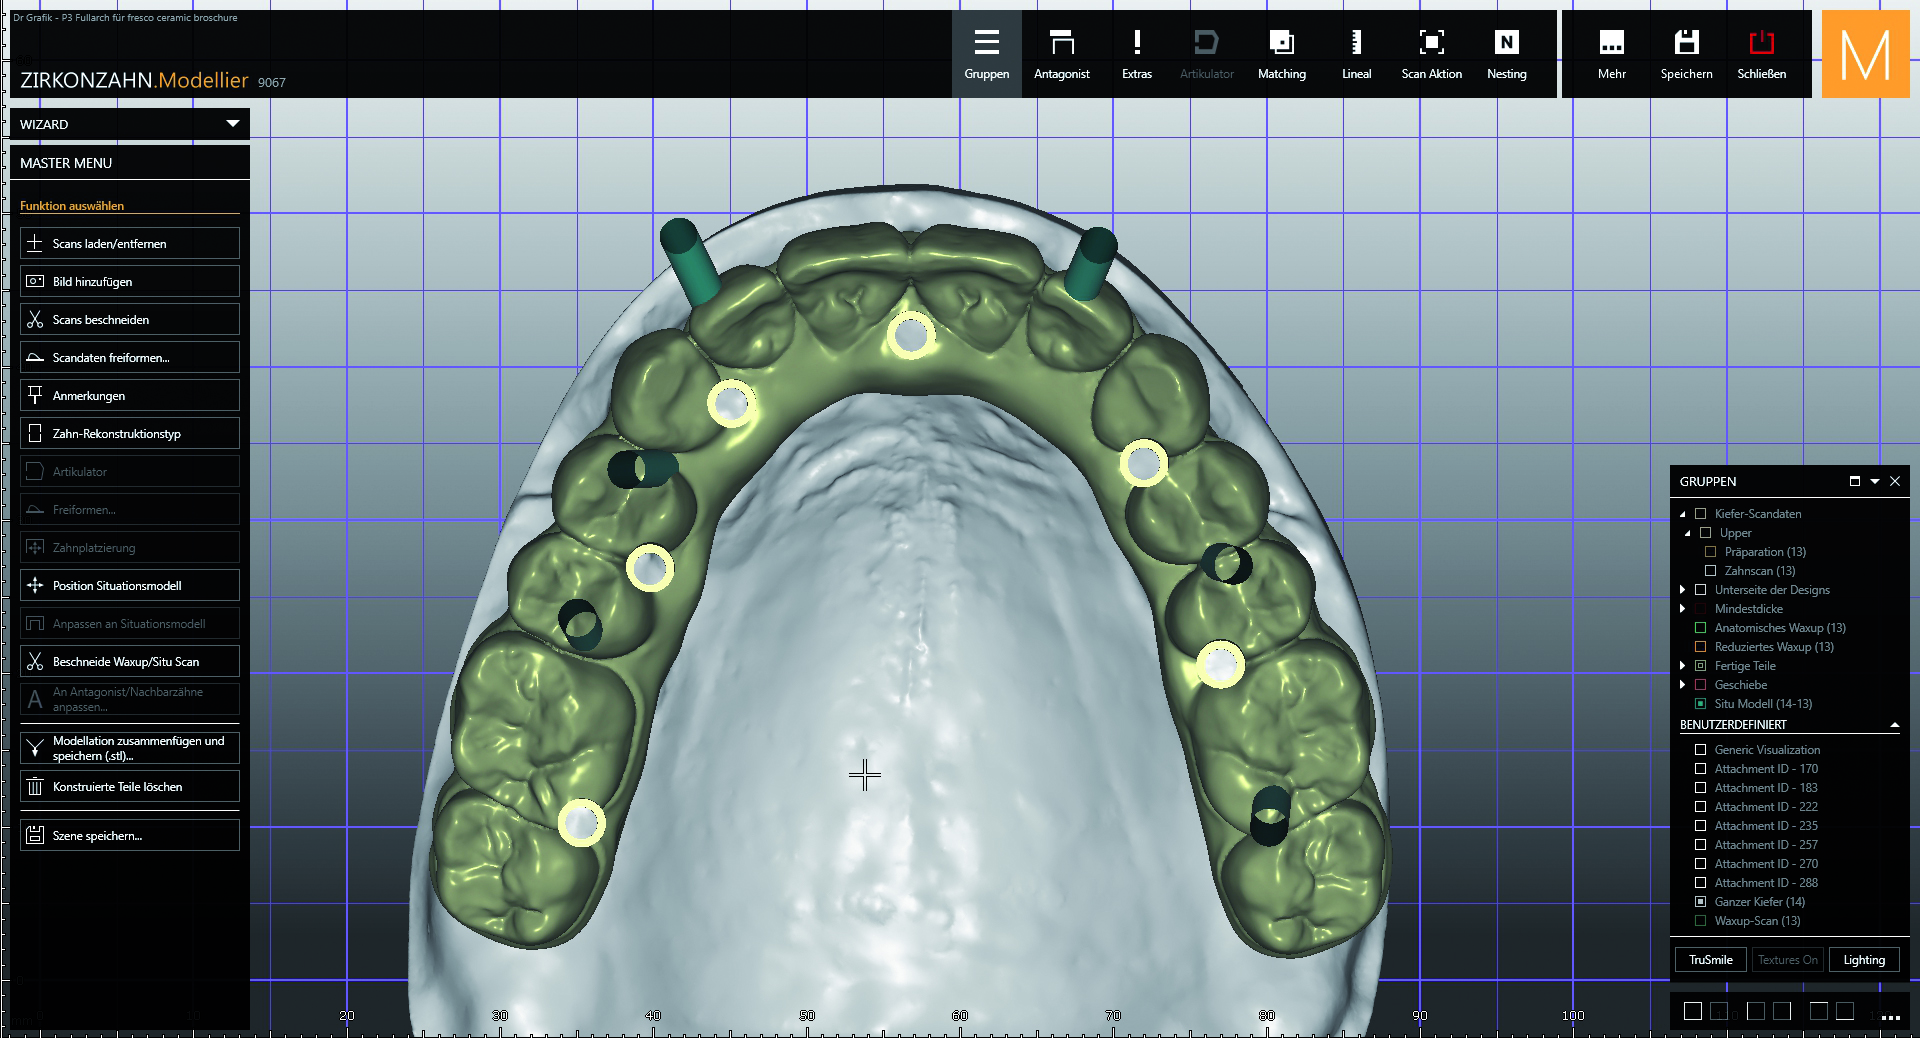Click the front incisor screw channel ring
This screenshot has width=1920, height=1038.
point(910,336)
